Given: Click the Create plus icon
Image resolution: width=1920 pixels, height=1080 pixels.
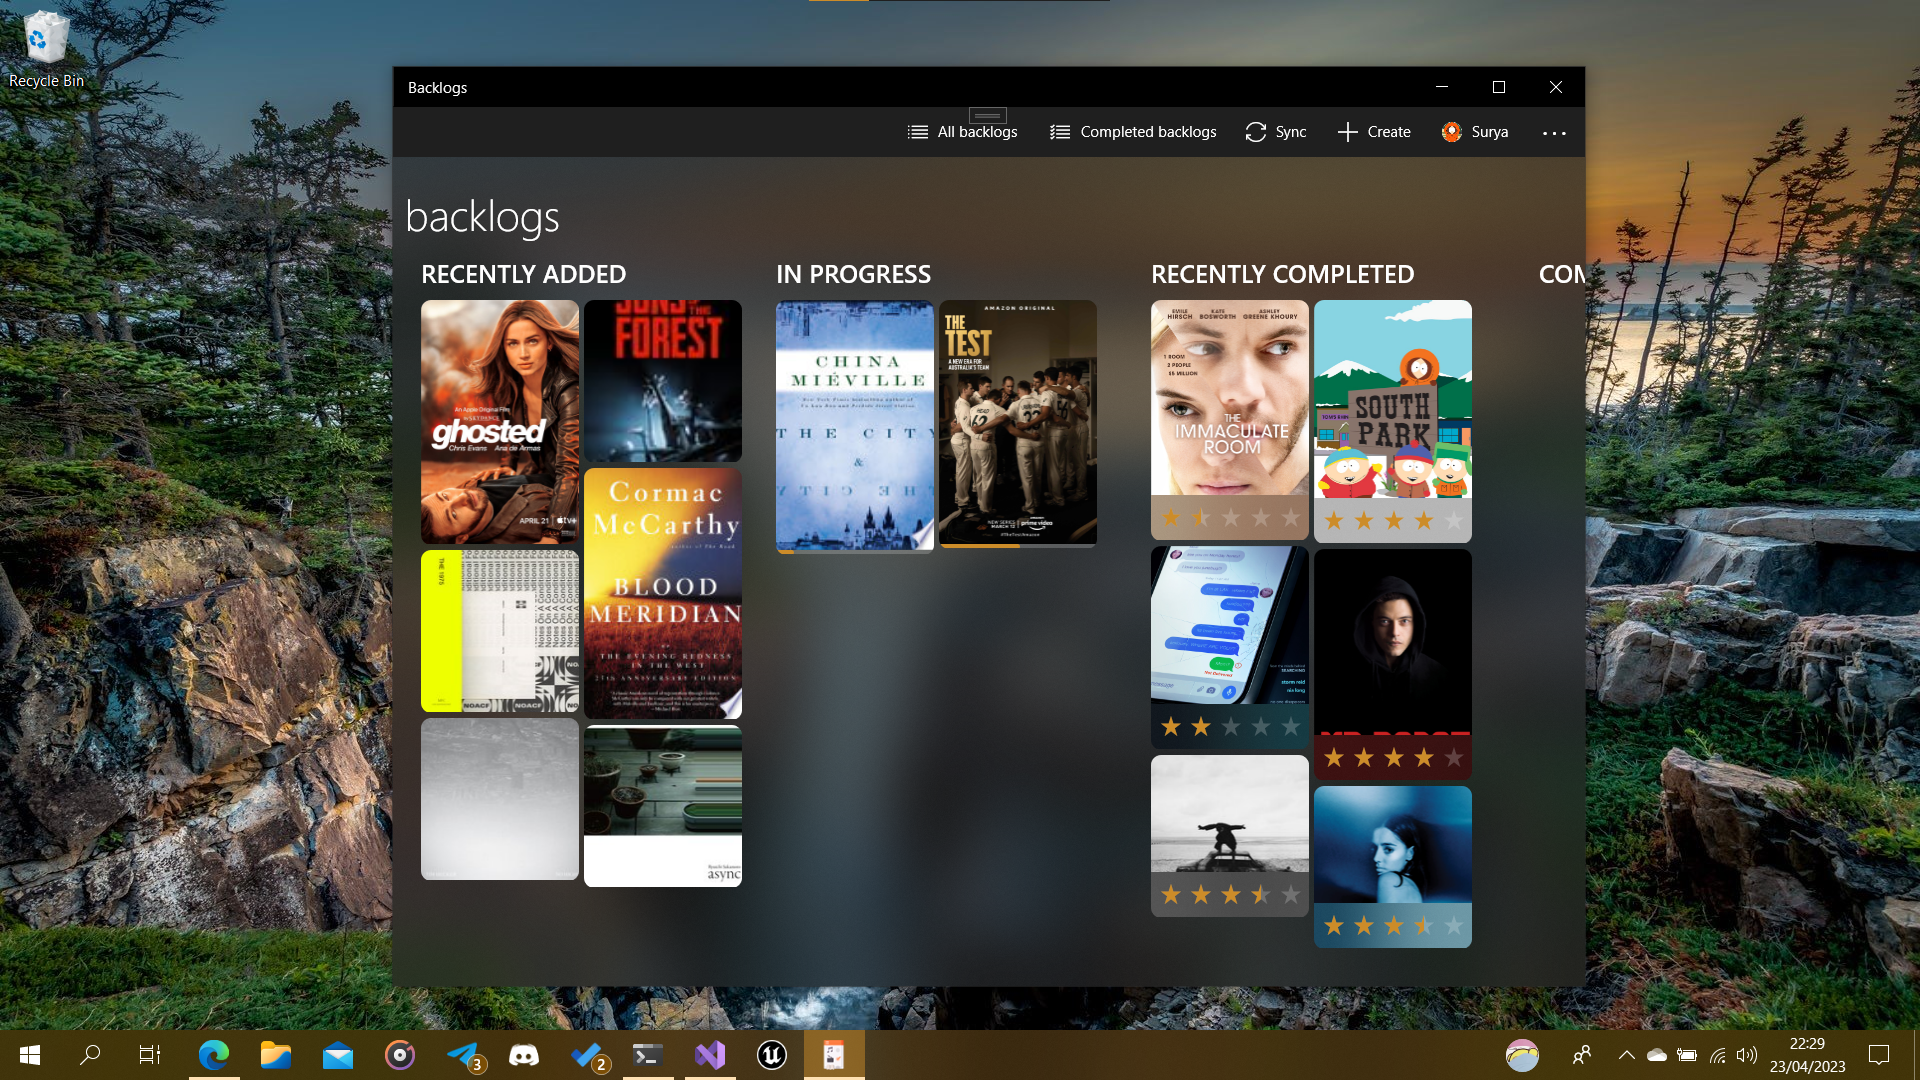Looking at the screenshot, I should coord(1347,132).
